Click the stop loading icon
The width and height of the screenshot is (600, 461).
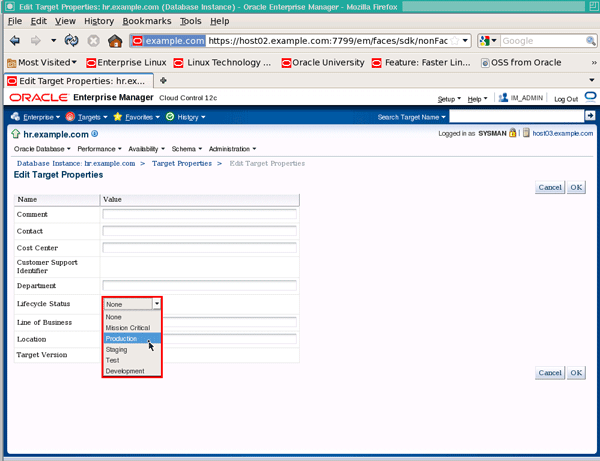pos(93,41)
